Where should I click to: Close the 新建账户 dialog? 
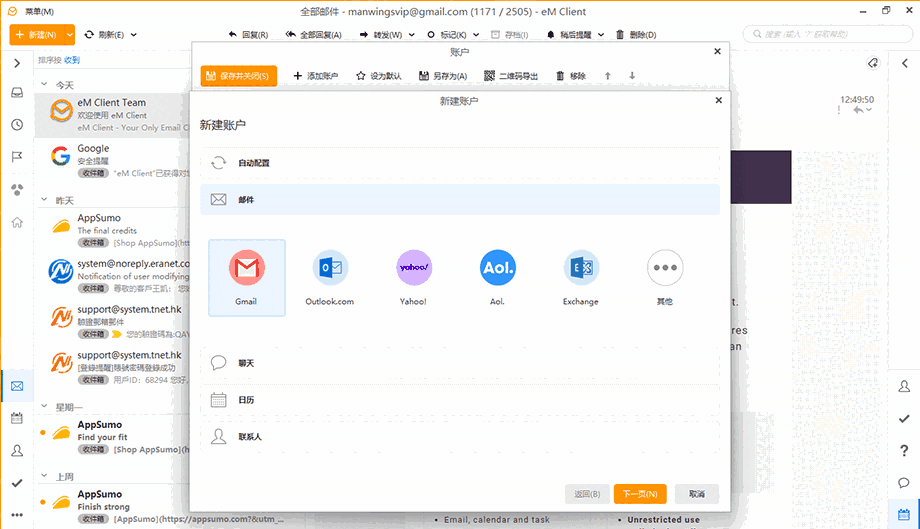coord(718,100)
